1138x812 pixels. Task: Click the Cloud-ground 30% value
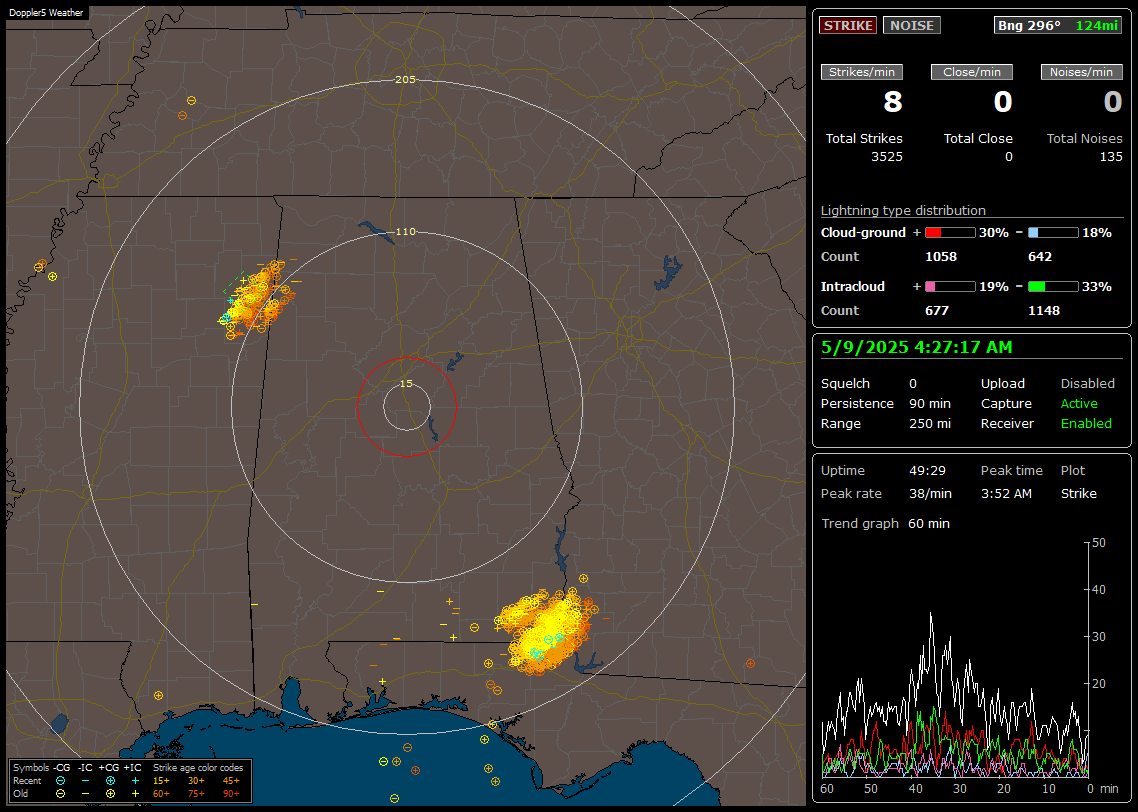pos(994,233)
